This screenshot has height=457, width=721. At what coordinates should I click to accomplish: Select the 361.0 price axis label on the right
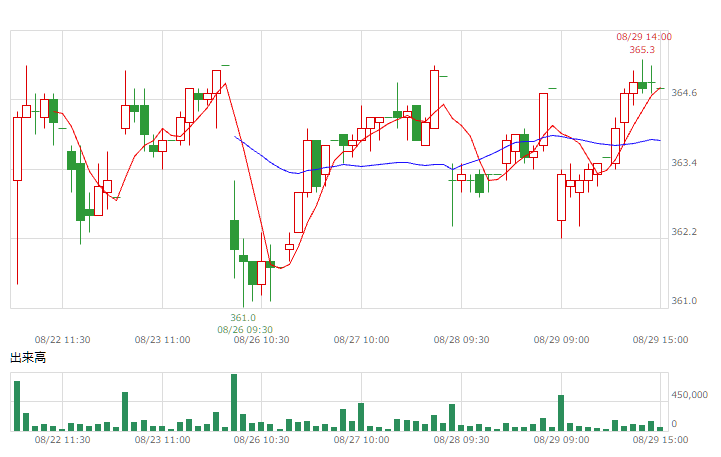click(684, 301)
